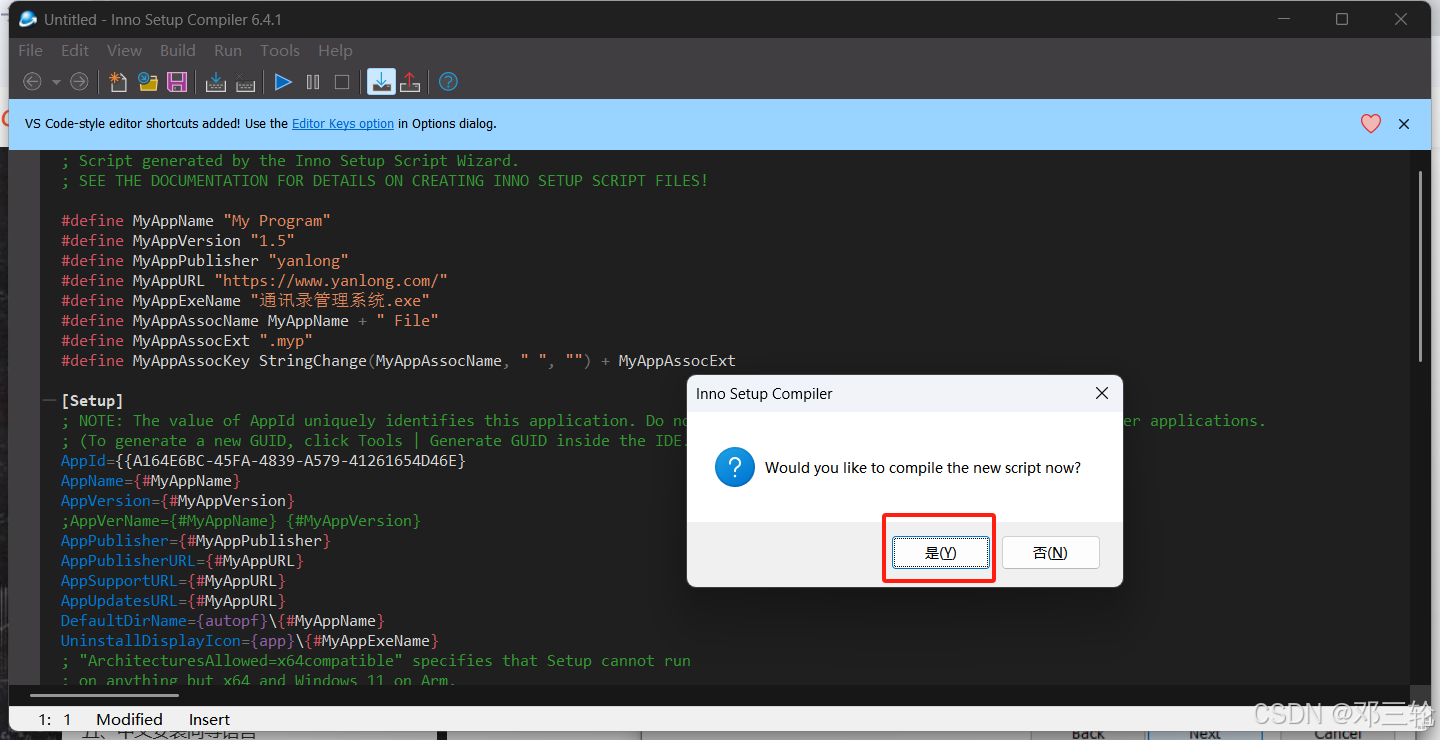Click the blue question mark dialog icon
The height and width of the screenshot is (740, 1440).
[735, 467]
